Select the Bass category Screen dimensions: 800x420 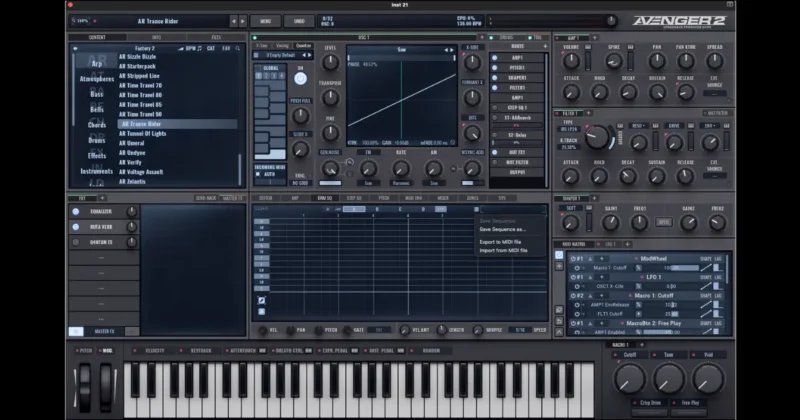pos(96,94)
